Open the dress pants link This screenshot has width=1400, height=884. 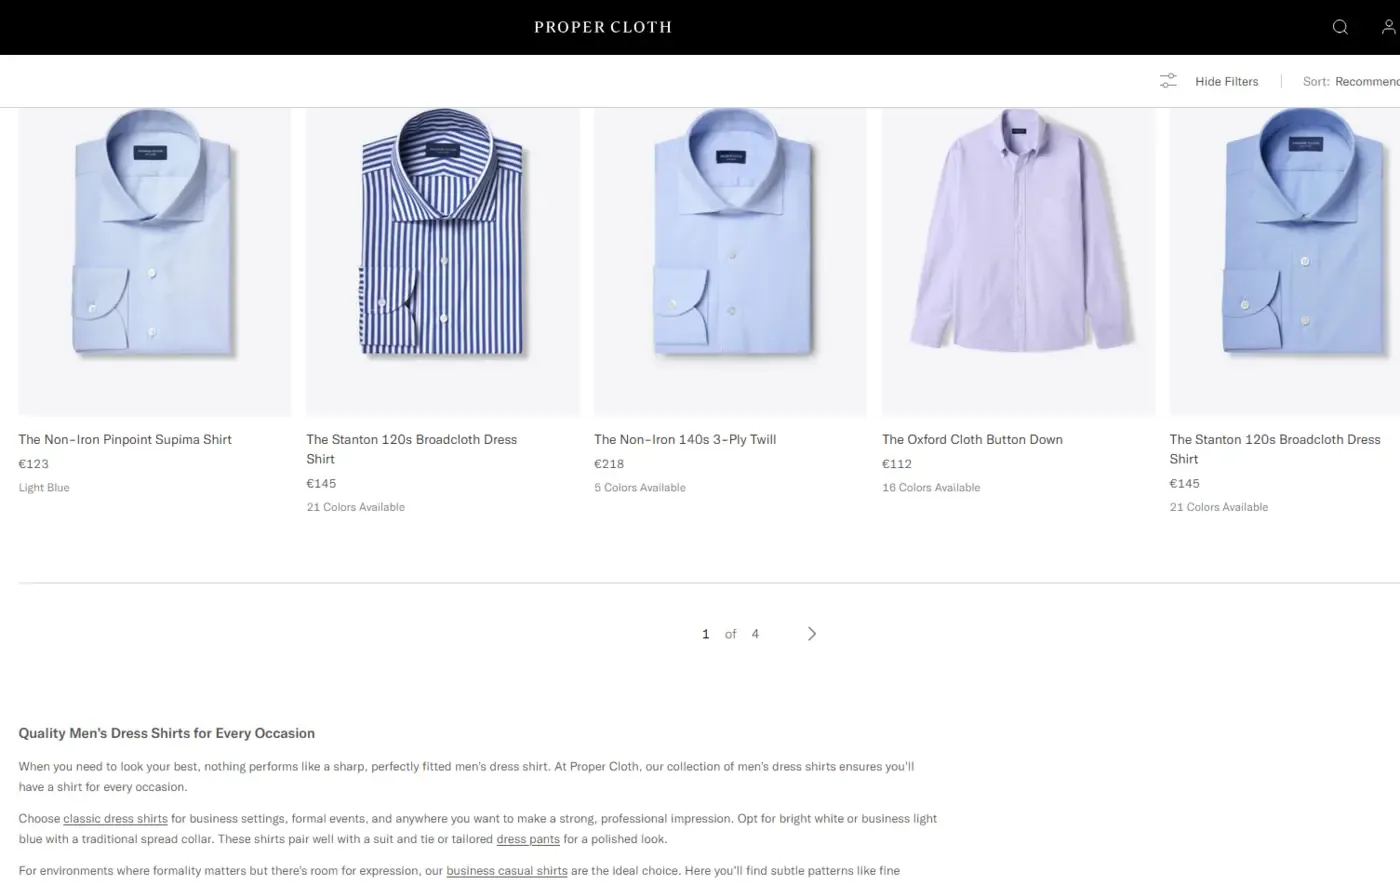tap(528, 839)
